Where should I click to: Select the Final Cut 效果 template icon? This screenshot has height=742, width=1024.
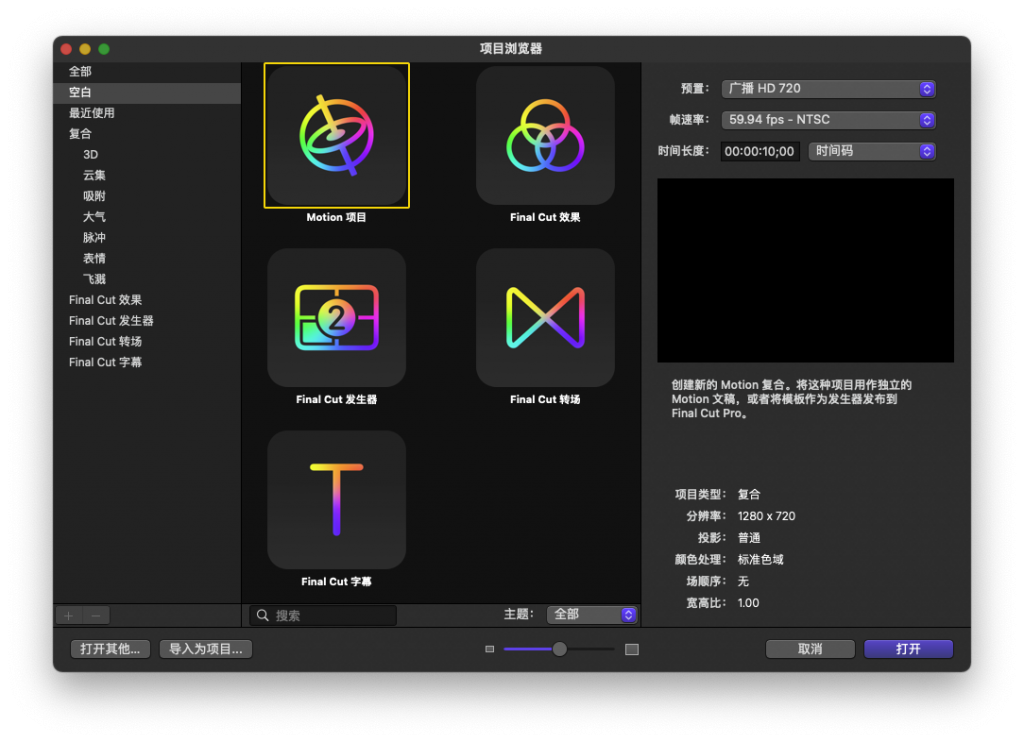click(x=545, y=135)
